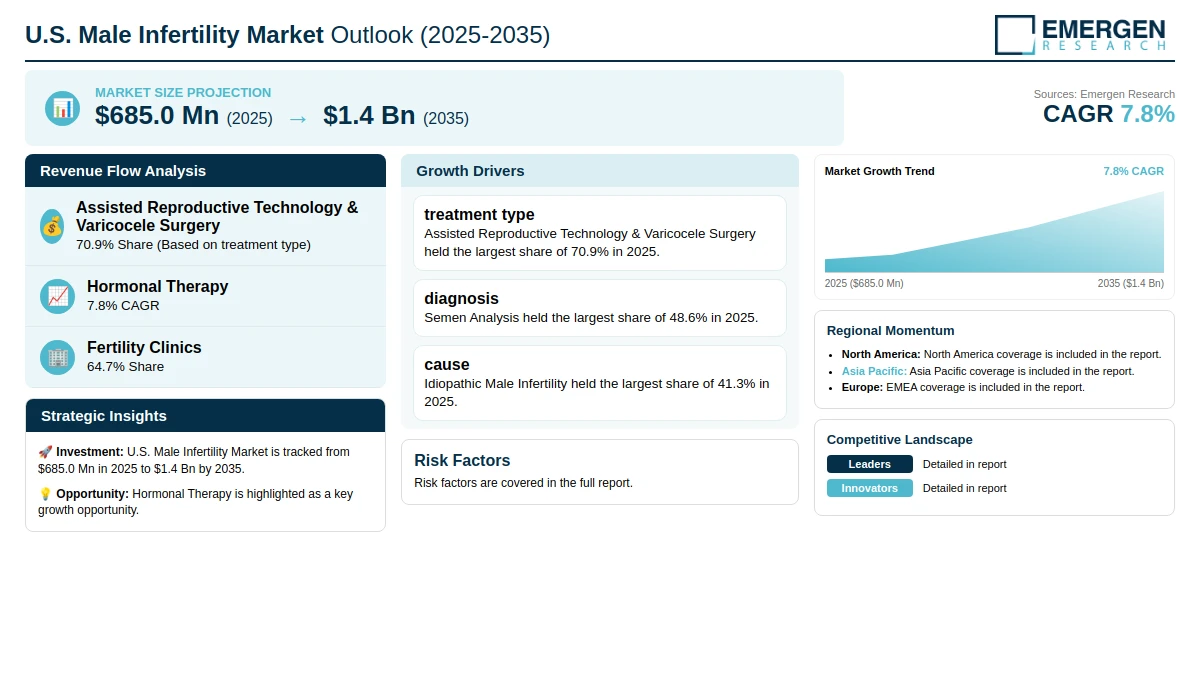Viewport: 1200px width, 700px height.
Task: Click the Market Growth Trend area chart
Action: pos(994,232)
